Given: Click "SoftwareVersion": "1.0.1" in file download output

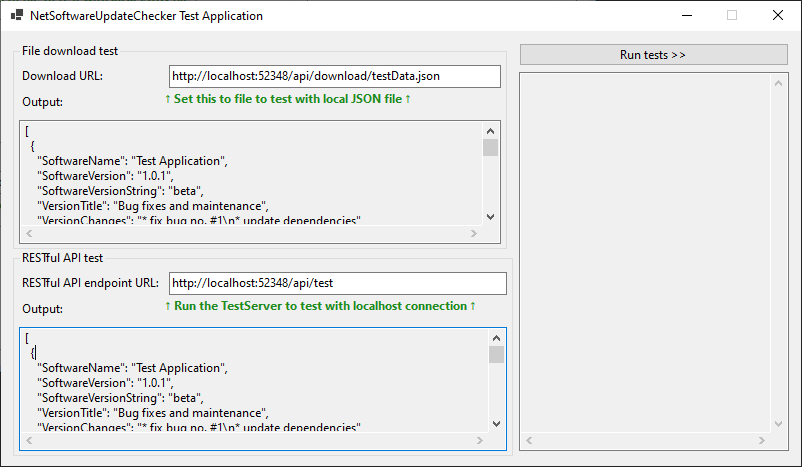Looking at the screenshot, I should click(x=105, y=176).
